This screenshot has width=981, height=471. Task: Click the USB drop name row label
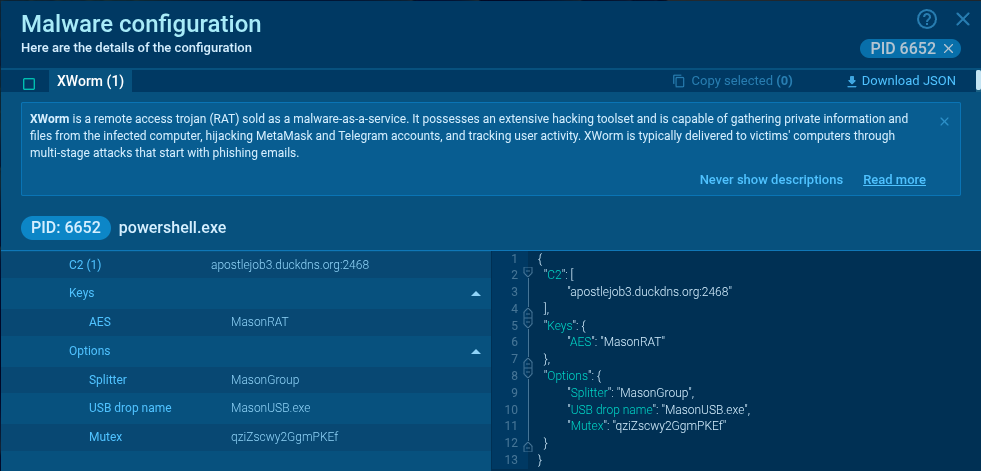pos(130,408)
